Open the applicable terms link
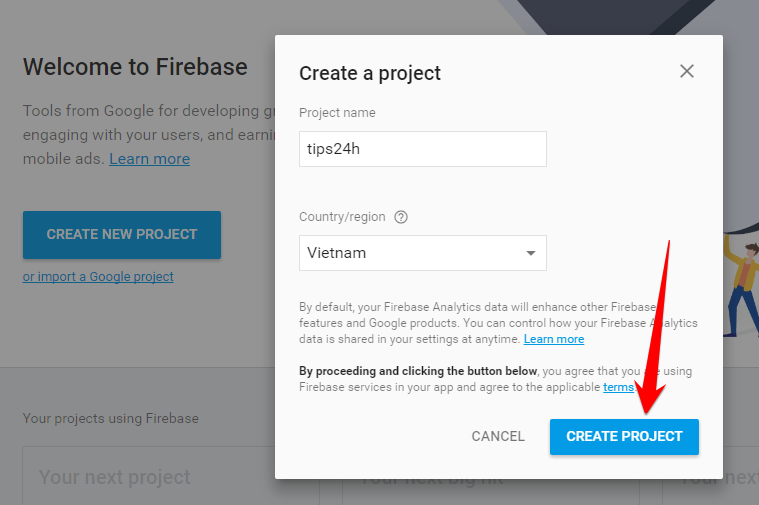Screen dimensions: 759x505 pyautogui.click(x=618, y=387)
